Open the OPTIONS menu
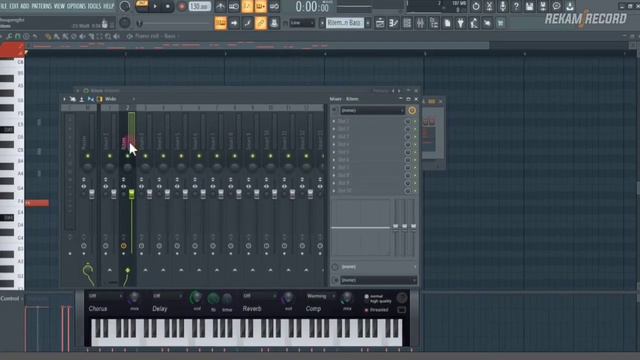This screenshot has height=360, width=640. click(76, 6)
